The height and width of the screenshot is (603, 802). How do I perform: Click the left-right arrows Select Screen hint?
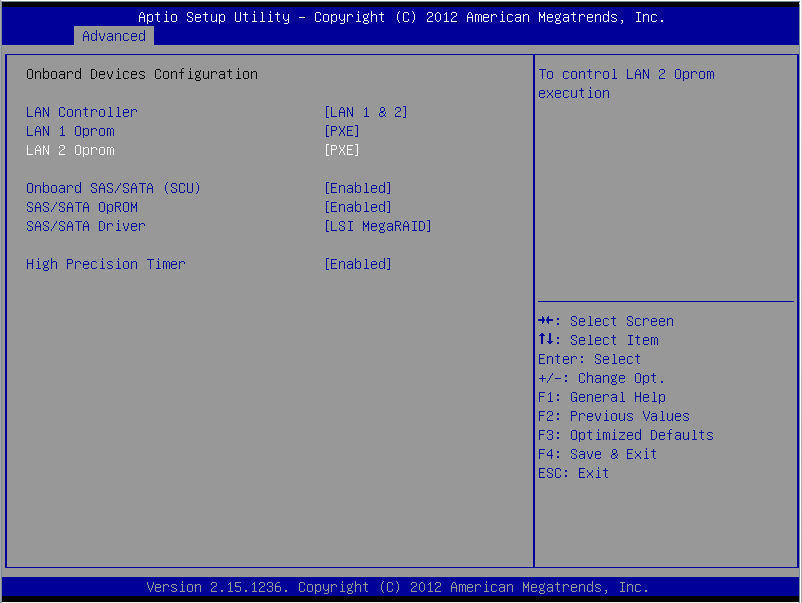[606, 321]
